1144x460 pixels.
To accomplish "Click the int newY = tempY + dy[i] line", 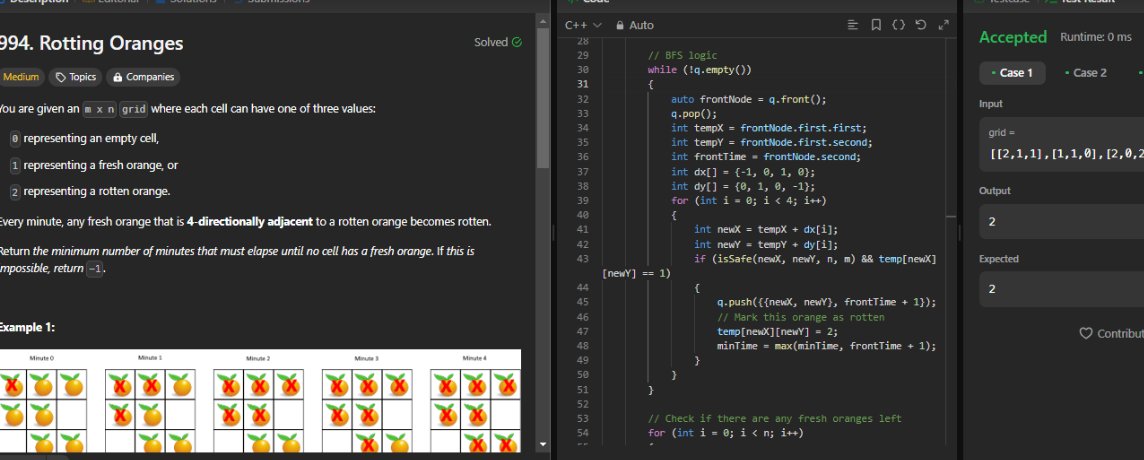I will [x=766, y=245].
